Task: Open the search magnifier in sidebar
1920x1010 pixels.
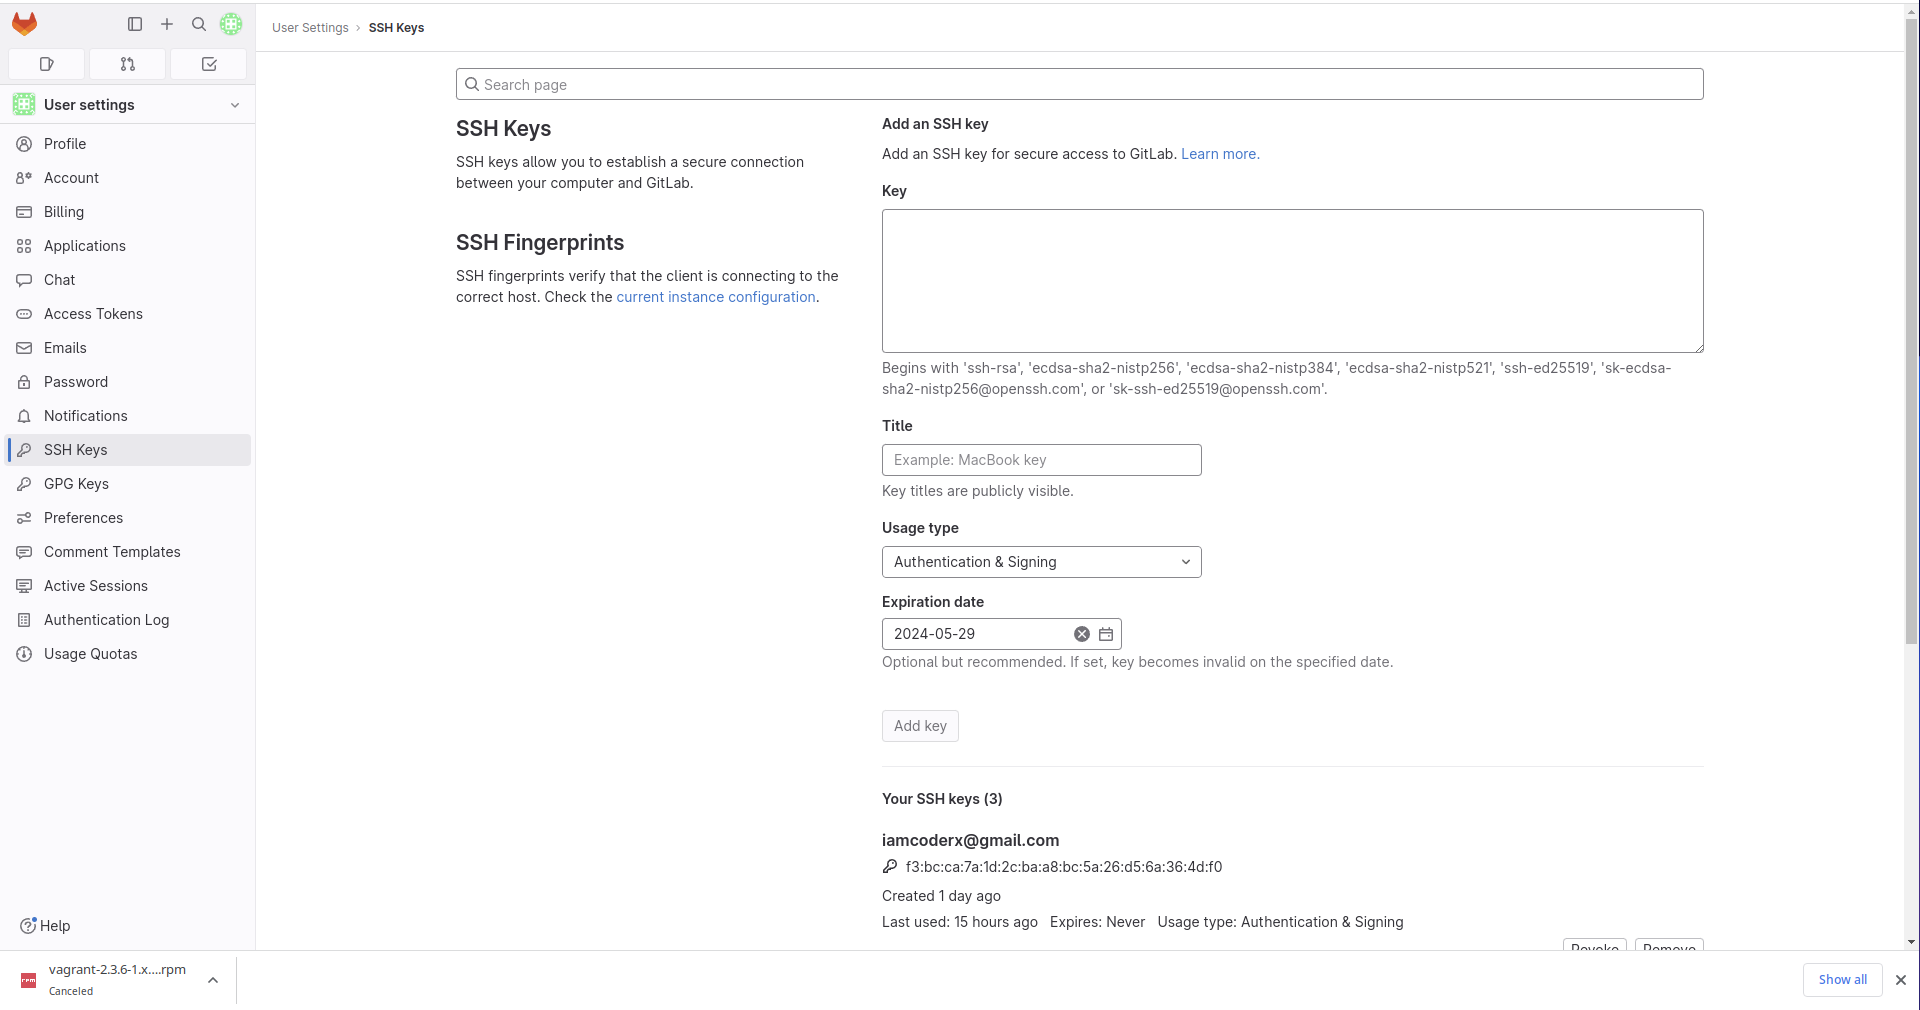Action: click(x=199, y=24)
